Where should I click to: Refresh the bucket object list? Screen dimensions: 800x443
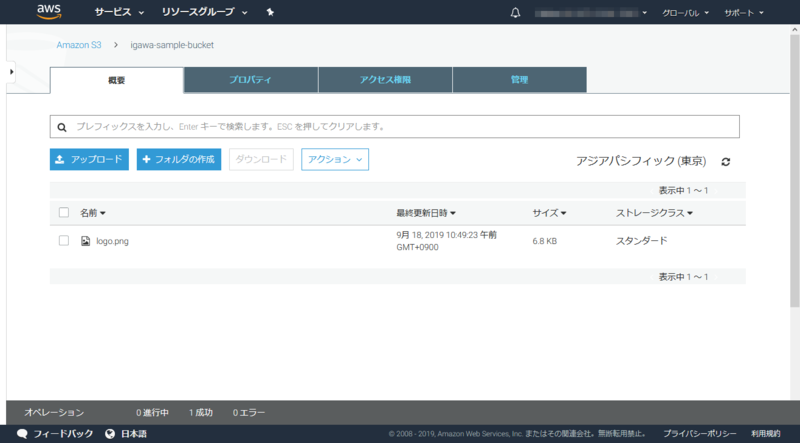click(x=726, y=162)
